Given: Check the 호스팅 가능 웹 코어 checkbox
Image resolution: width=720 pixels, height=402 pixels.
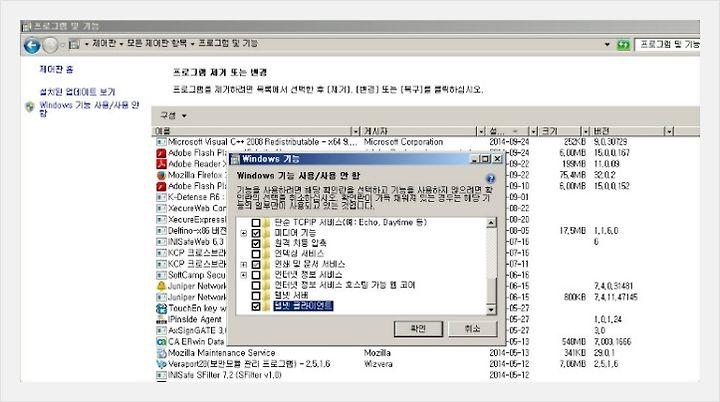Looking at the screenshot, I should pyautogui.click(x=256, y=285).
